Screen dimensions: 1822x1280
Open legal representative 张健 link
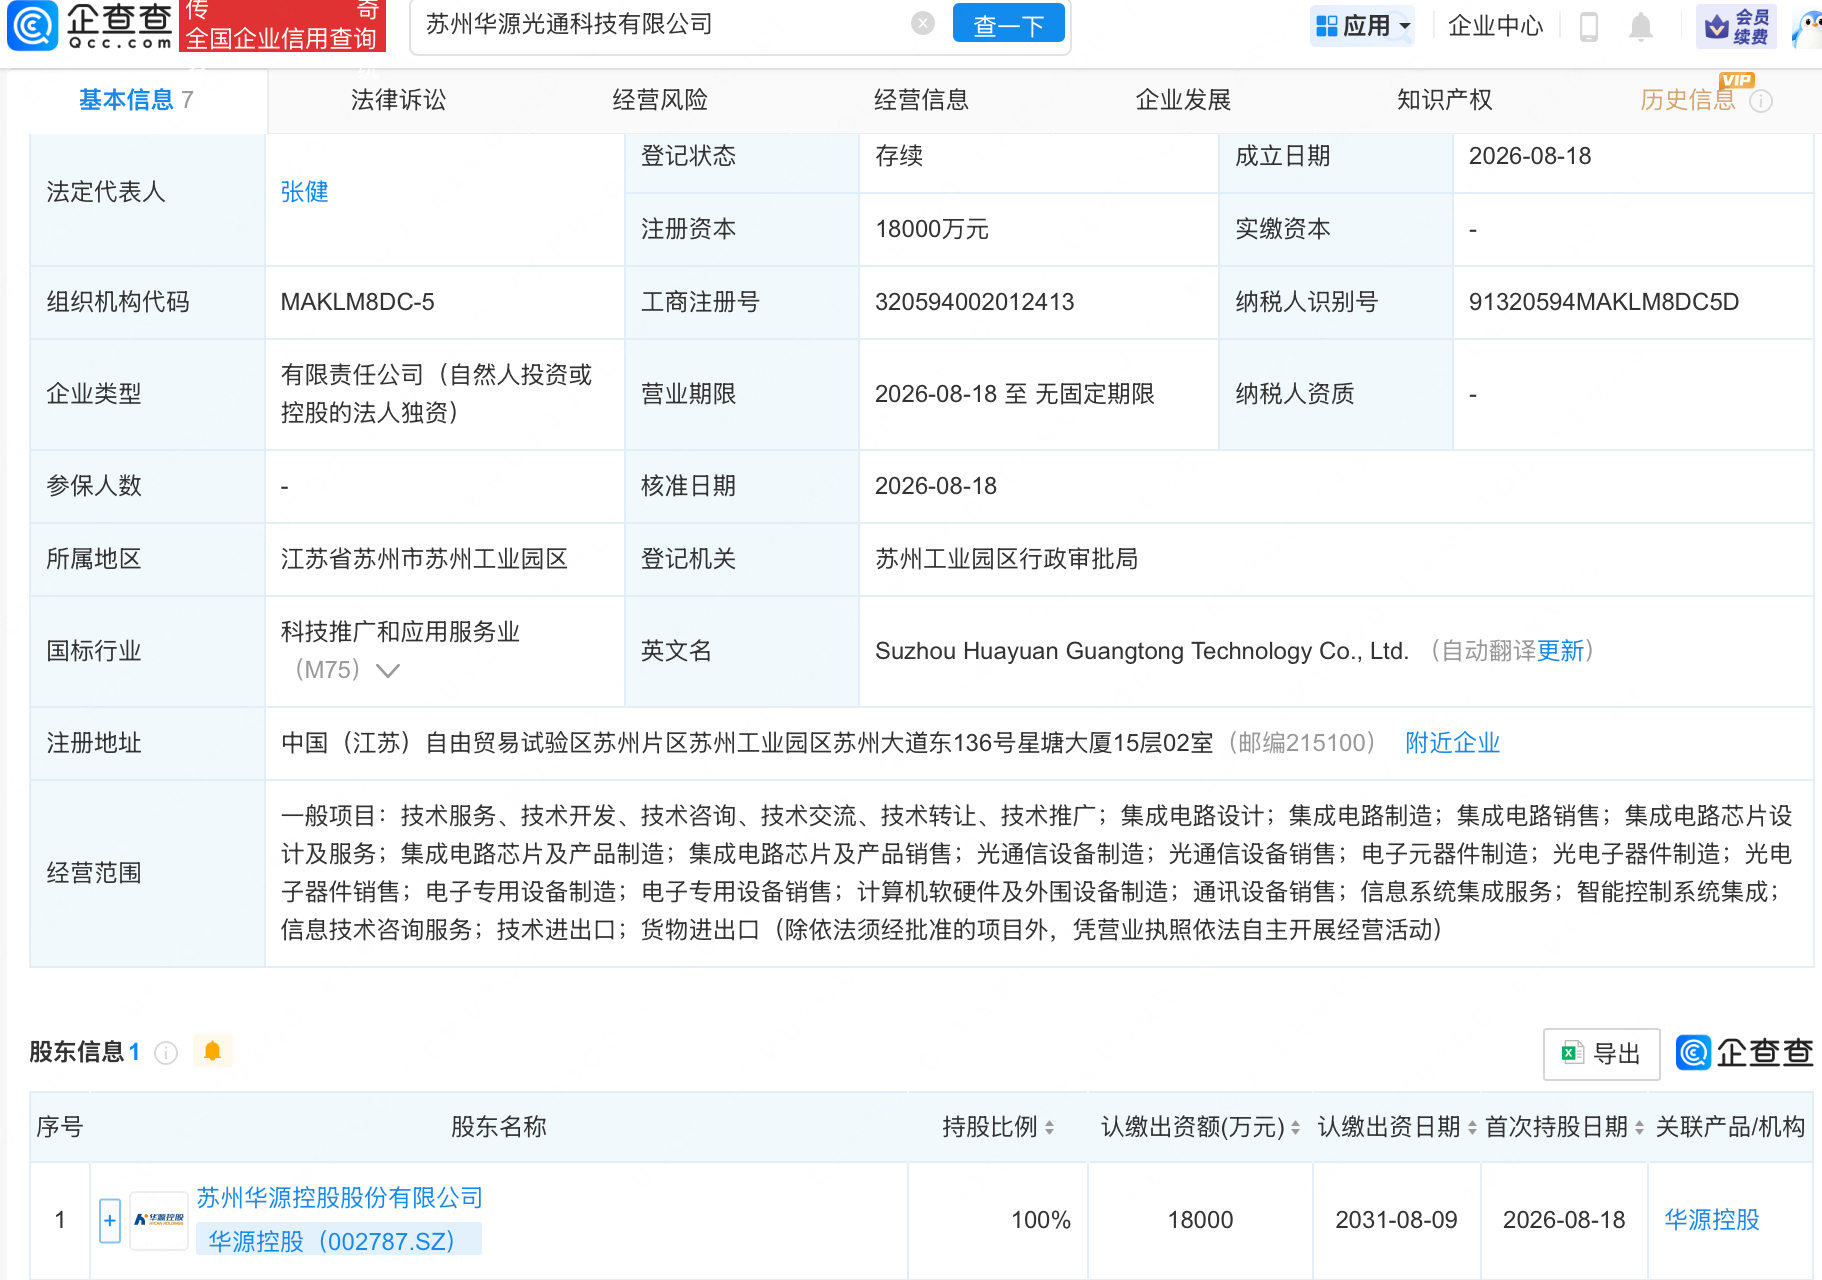[304, 192]
